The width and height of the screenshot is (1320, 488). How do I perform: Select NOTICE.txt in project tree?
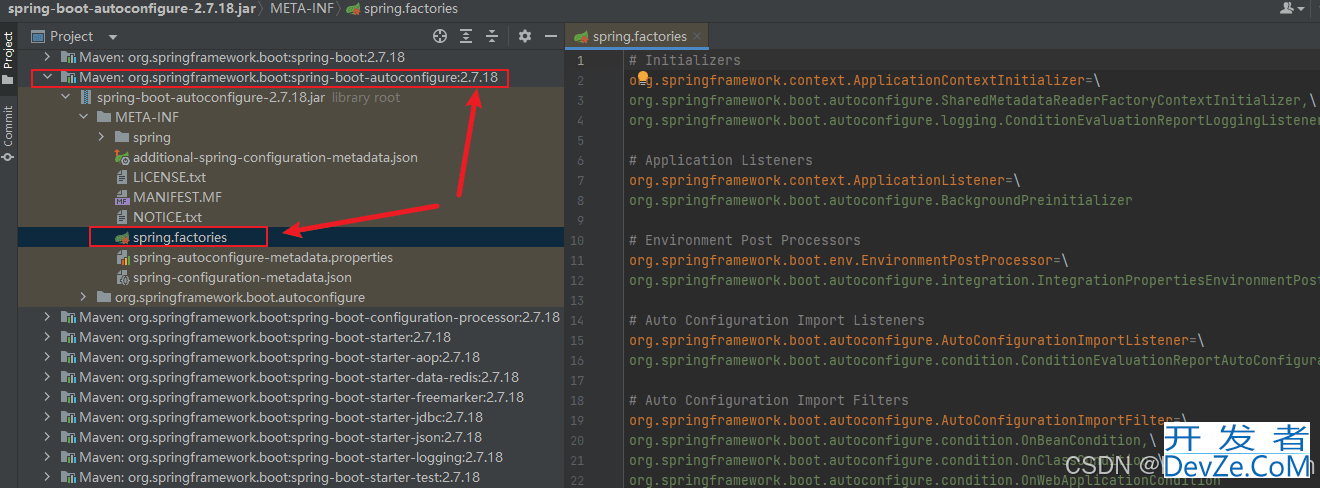[x=167, y=217]
